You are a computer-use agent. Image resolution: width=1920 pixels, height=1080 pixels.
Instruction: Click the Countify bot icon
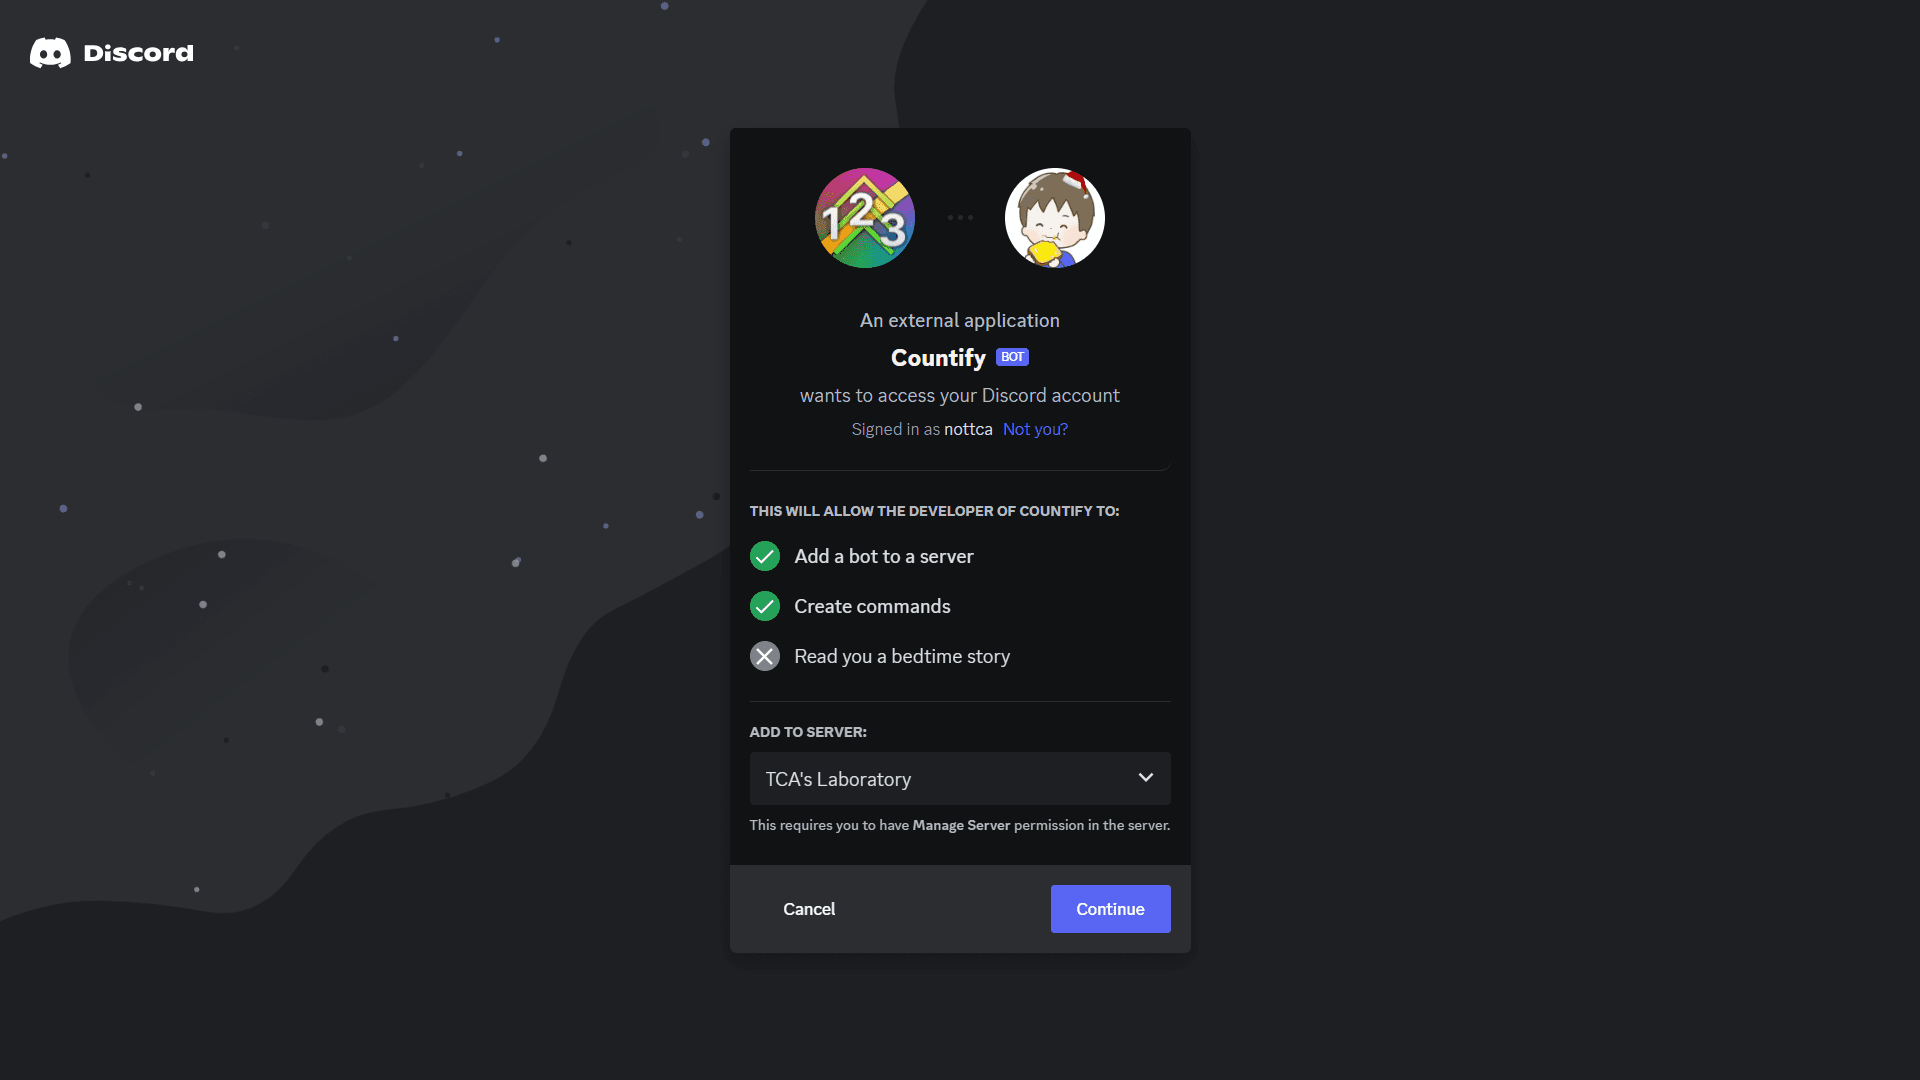pos(865,216)
